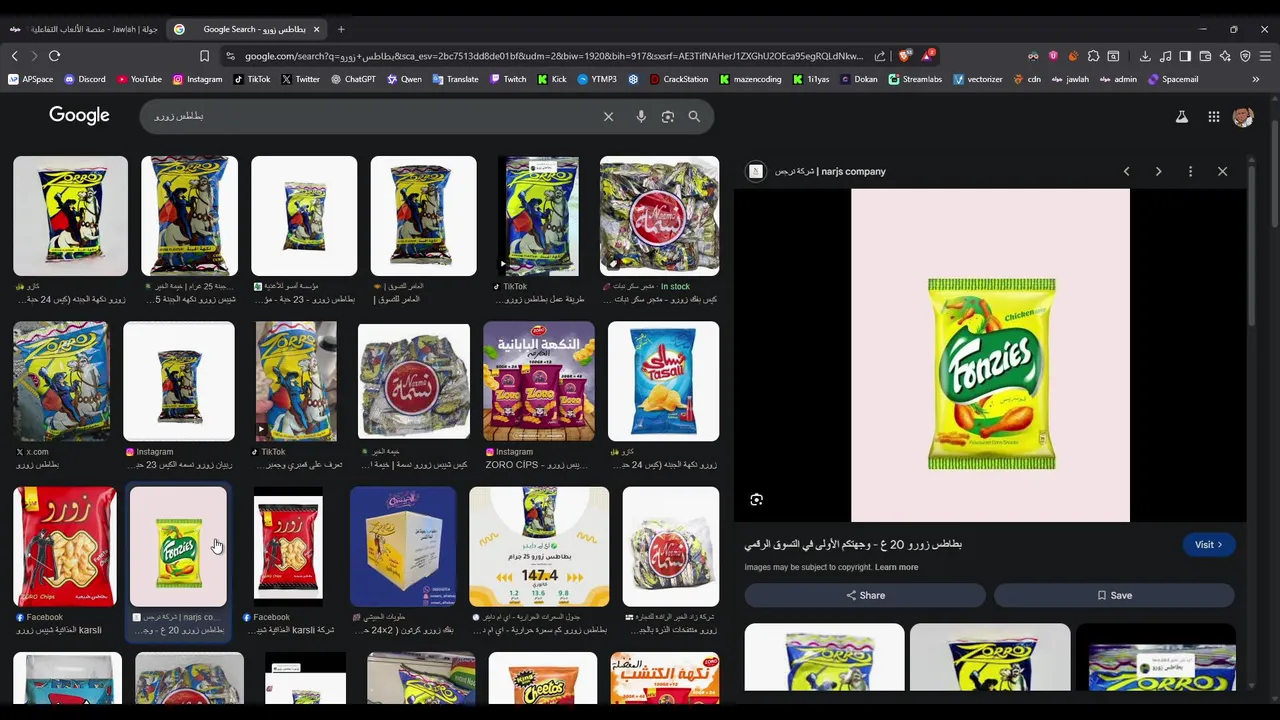Show next image in the preview panel
Image resolution: width=1280 pixels, height=720 pixels.
coord(1158,171)
